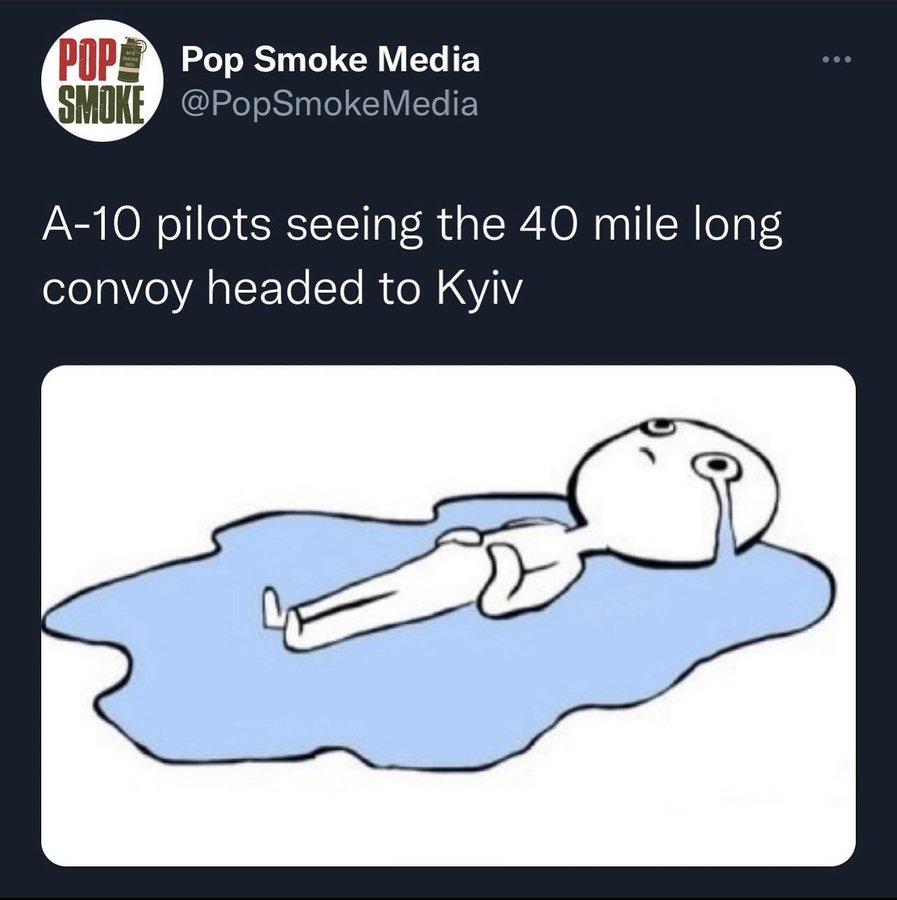The image size is (897, 900).
Task: Open the @PopSmokeMedia handle link
Action: 329,104
